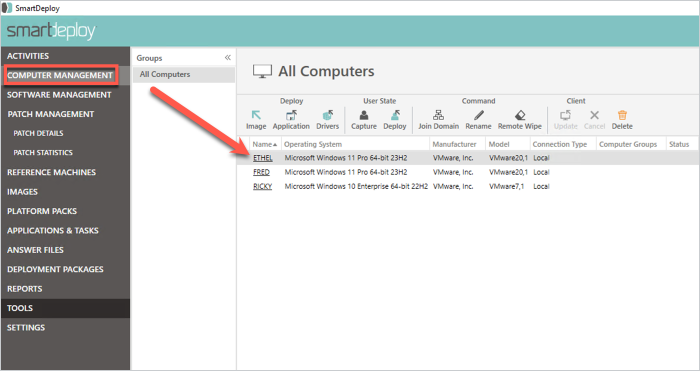Click the smartdeploy logo in header
Viewport: 700px width, 371px height.
pos(51,31)
